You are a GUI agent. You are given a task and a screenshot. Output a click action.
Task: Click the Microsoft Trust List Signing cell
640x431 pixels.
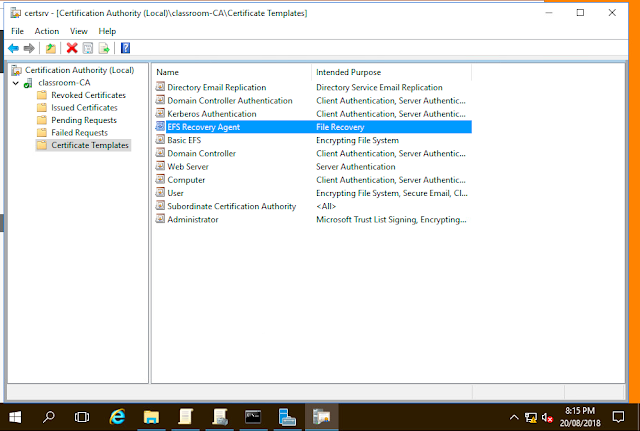coord(391,220)
